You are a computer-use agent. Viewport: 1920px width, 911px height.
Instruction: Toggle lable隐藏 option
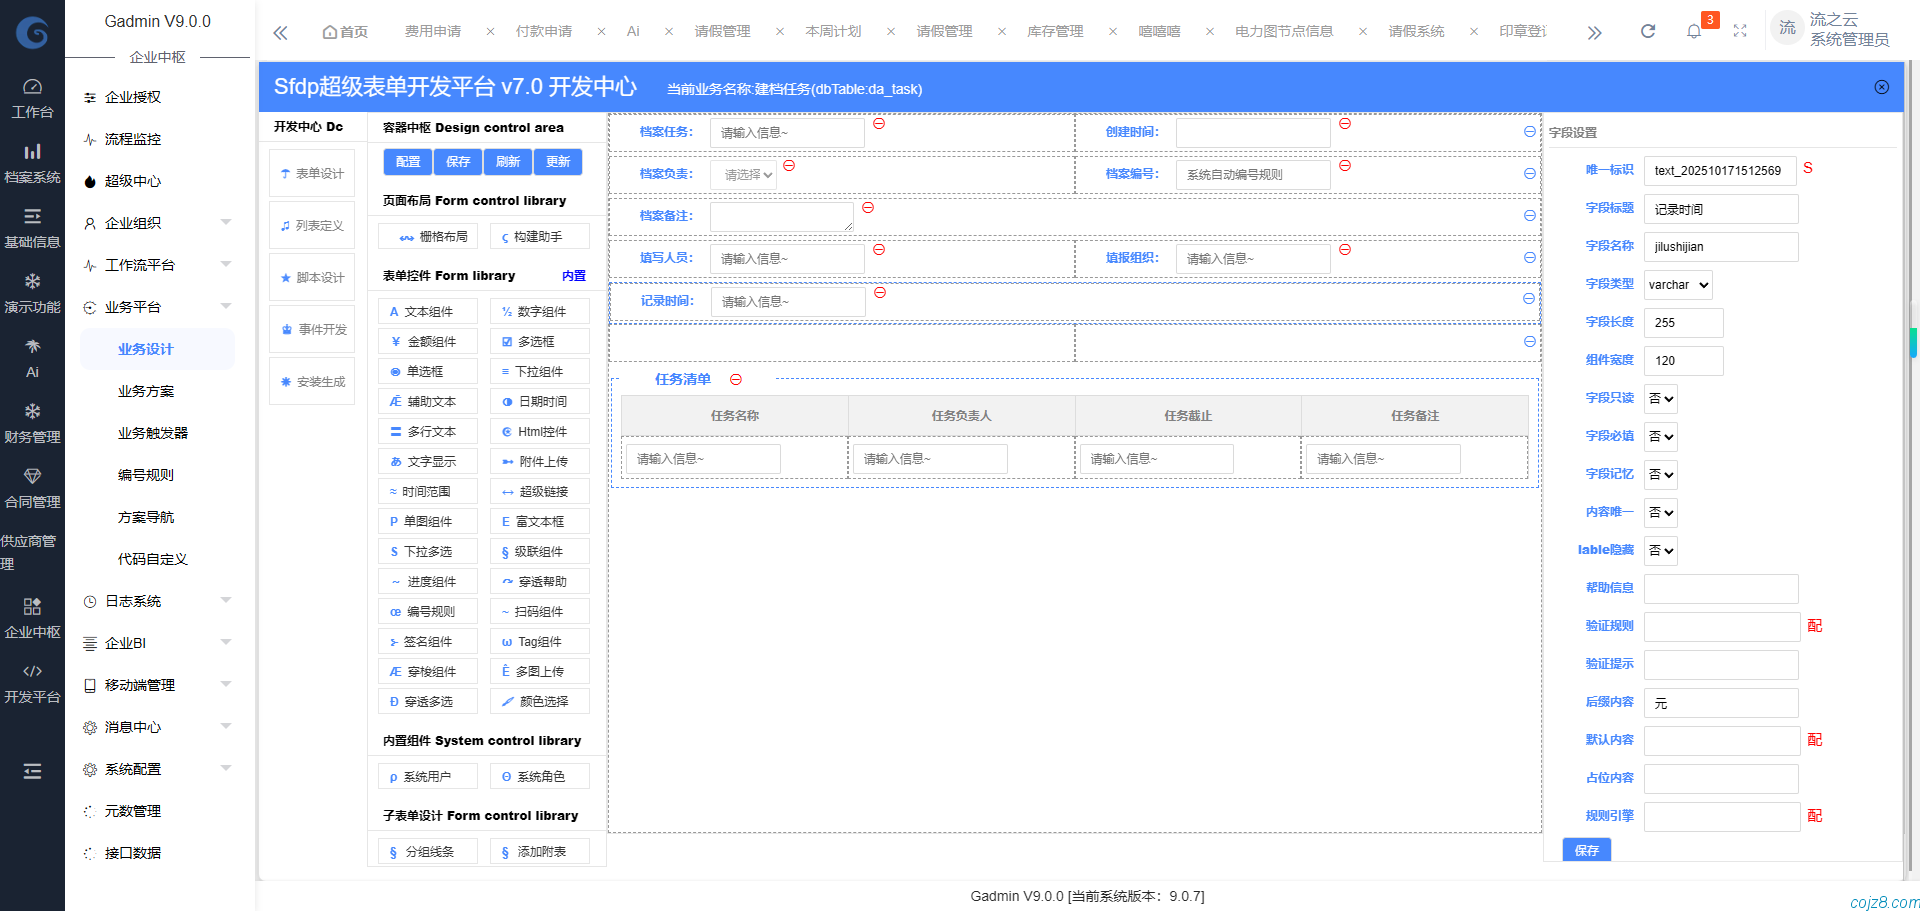1660,550
